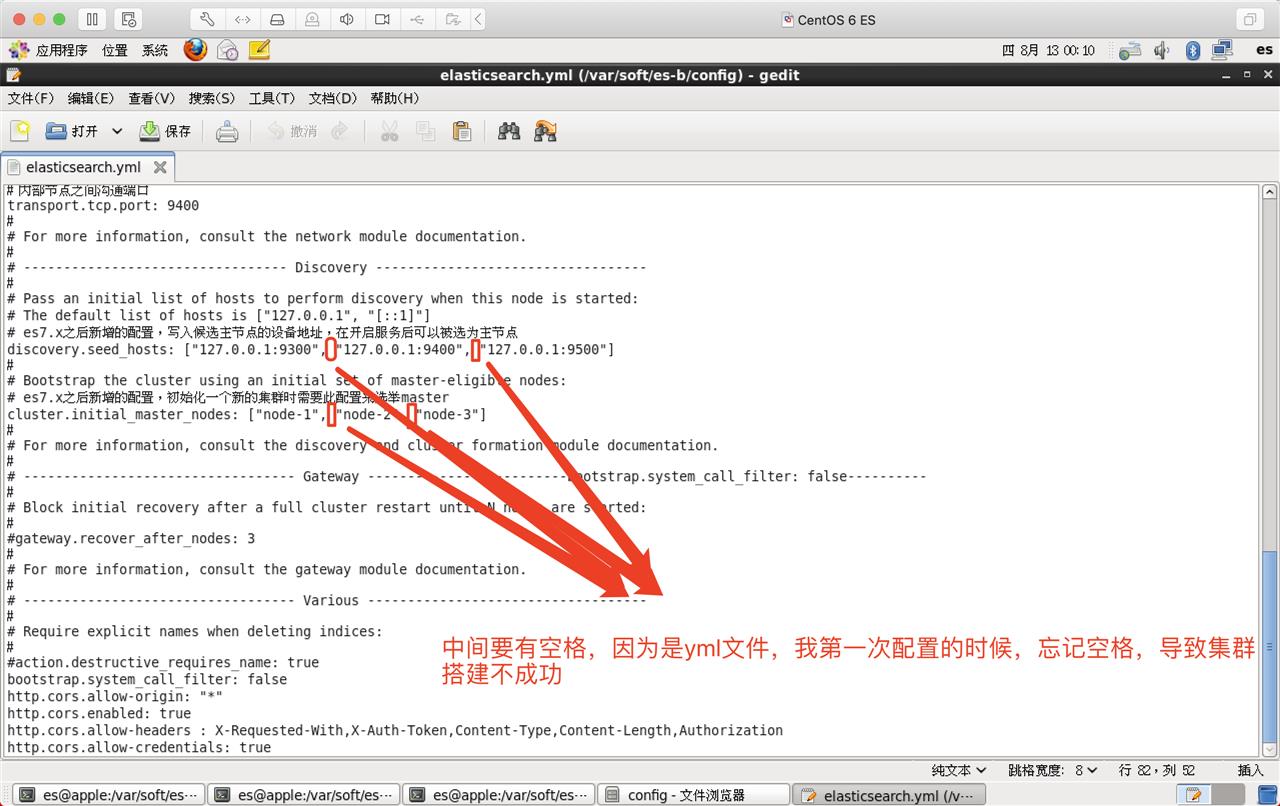Viewport: 1280px width, 806px height.
Task: Click the redo arrow icon
Action: pyautogui.click(x=340, y=131)
